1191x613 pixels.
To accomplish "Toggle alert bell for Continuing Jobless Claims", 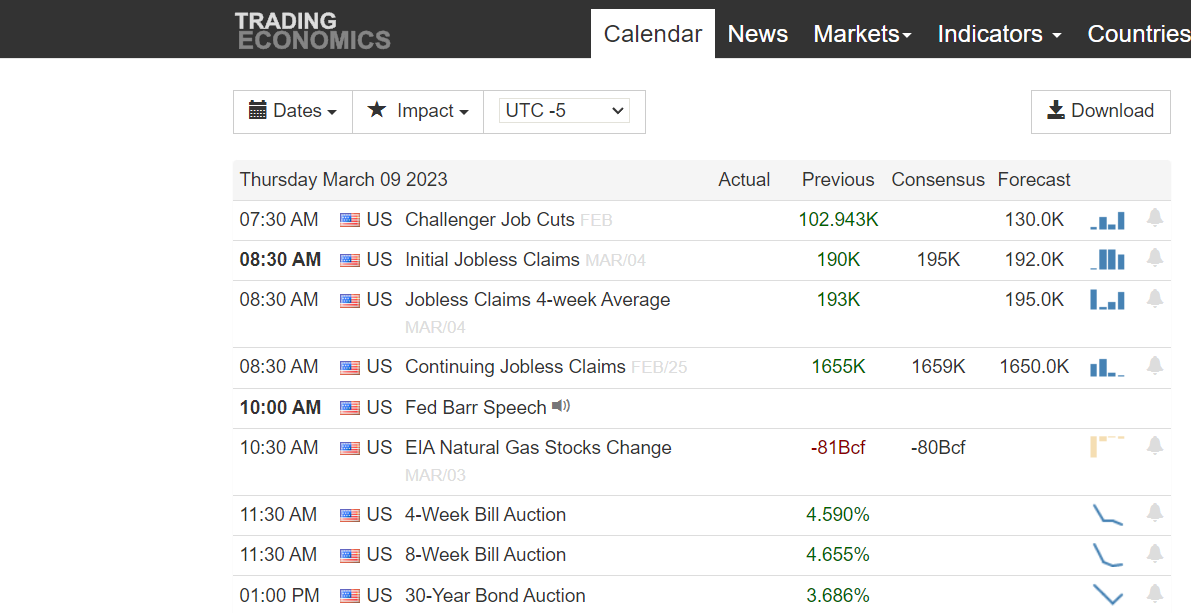I will pyautogui.click(x=1155, y=365).
